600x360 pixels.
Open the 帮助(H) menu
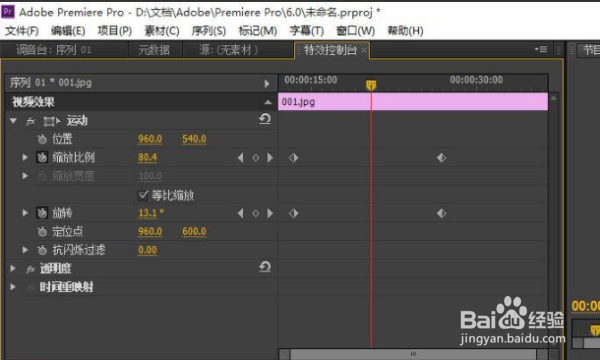406,31
